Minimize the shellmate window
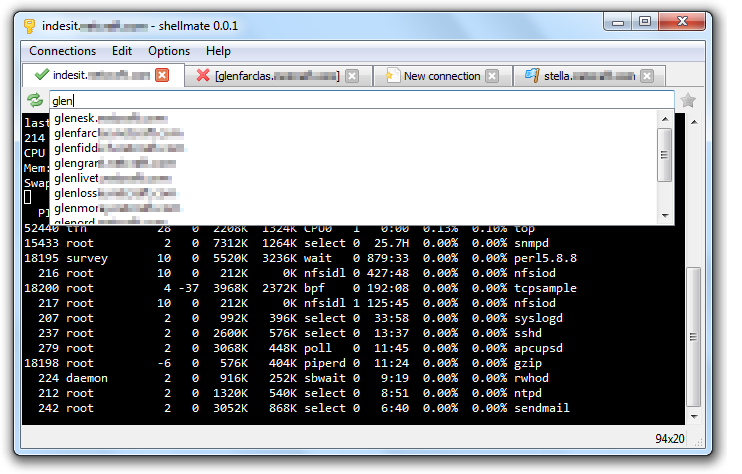This screenshot has height=474, width=742. pos(618,22)
